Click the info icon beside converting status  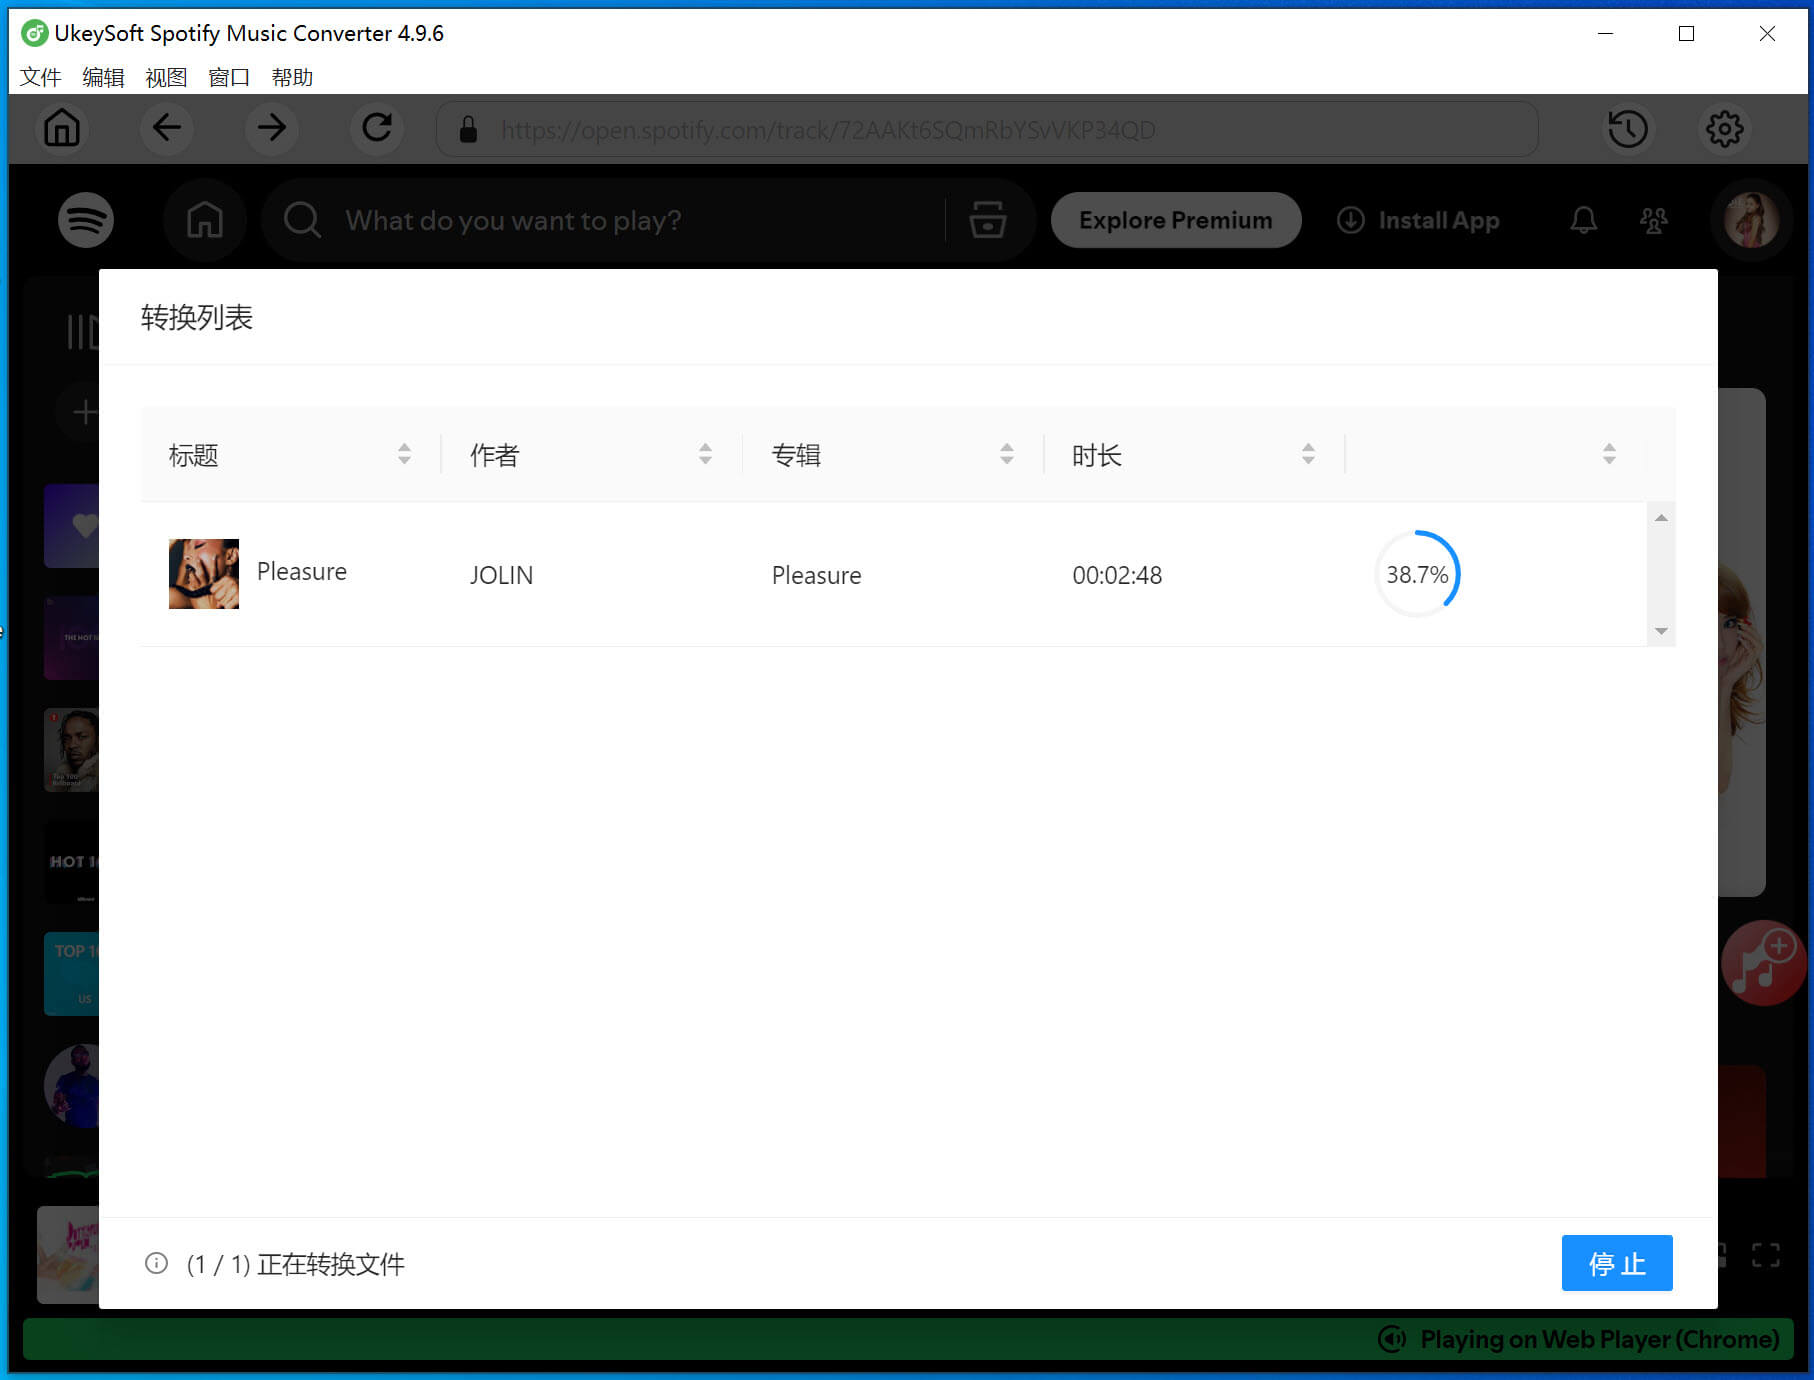click(156, 1263)
